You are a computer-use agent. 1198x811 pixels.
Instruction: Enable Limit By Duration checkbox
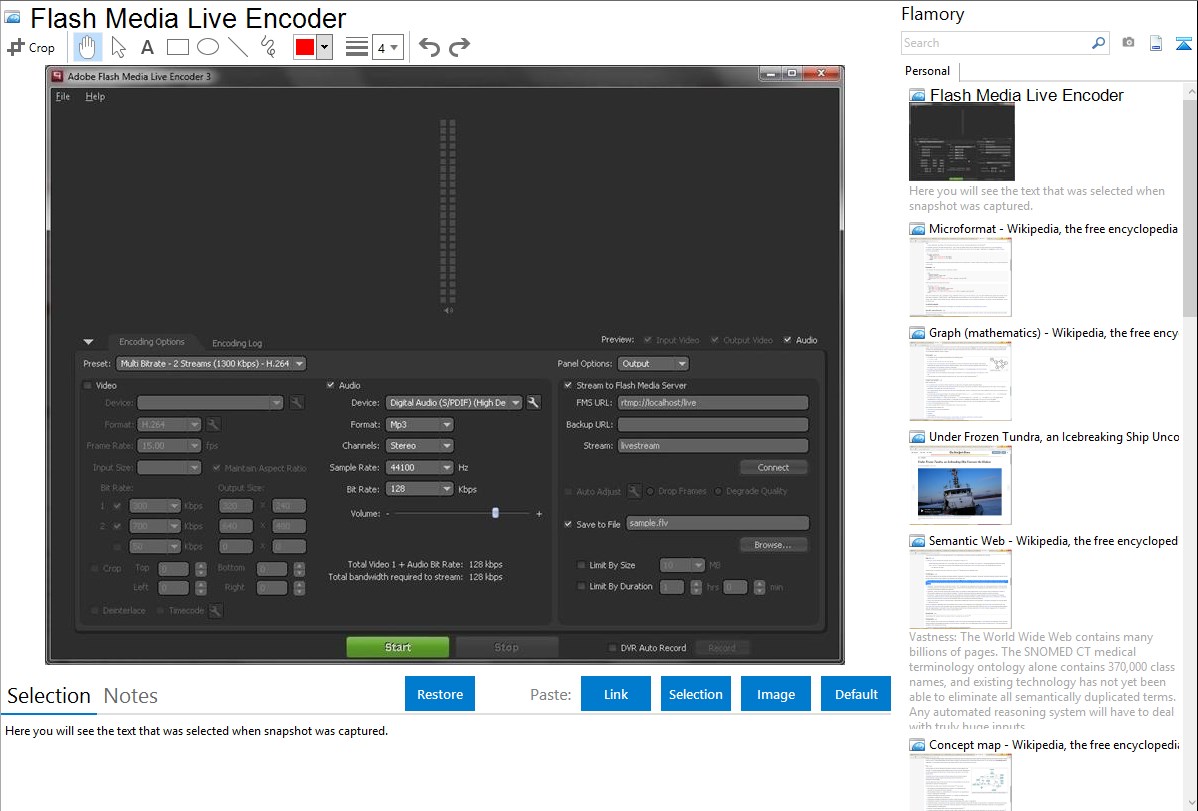581,586
